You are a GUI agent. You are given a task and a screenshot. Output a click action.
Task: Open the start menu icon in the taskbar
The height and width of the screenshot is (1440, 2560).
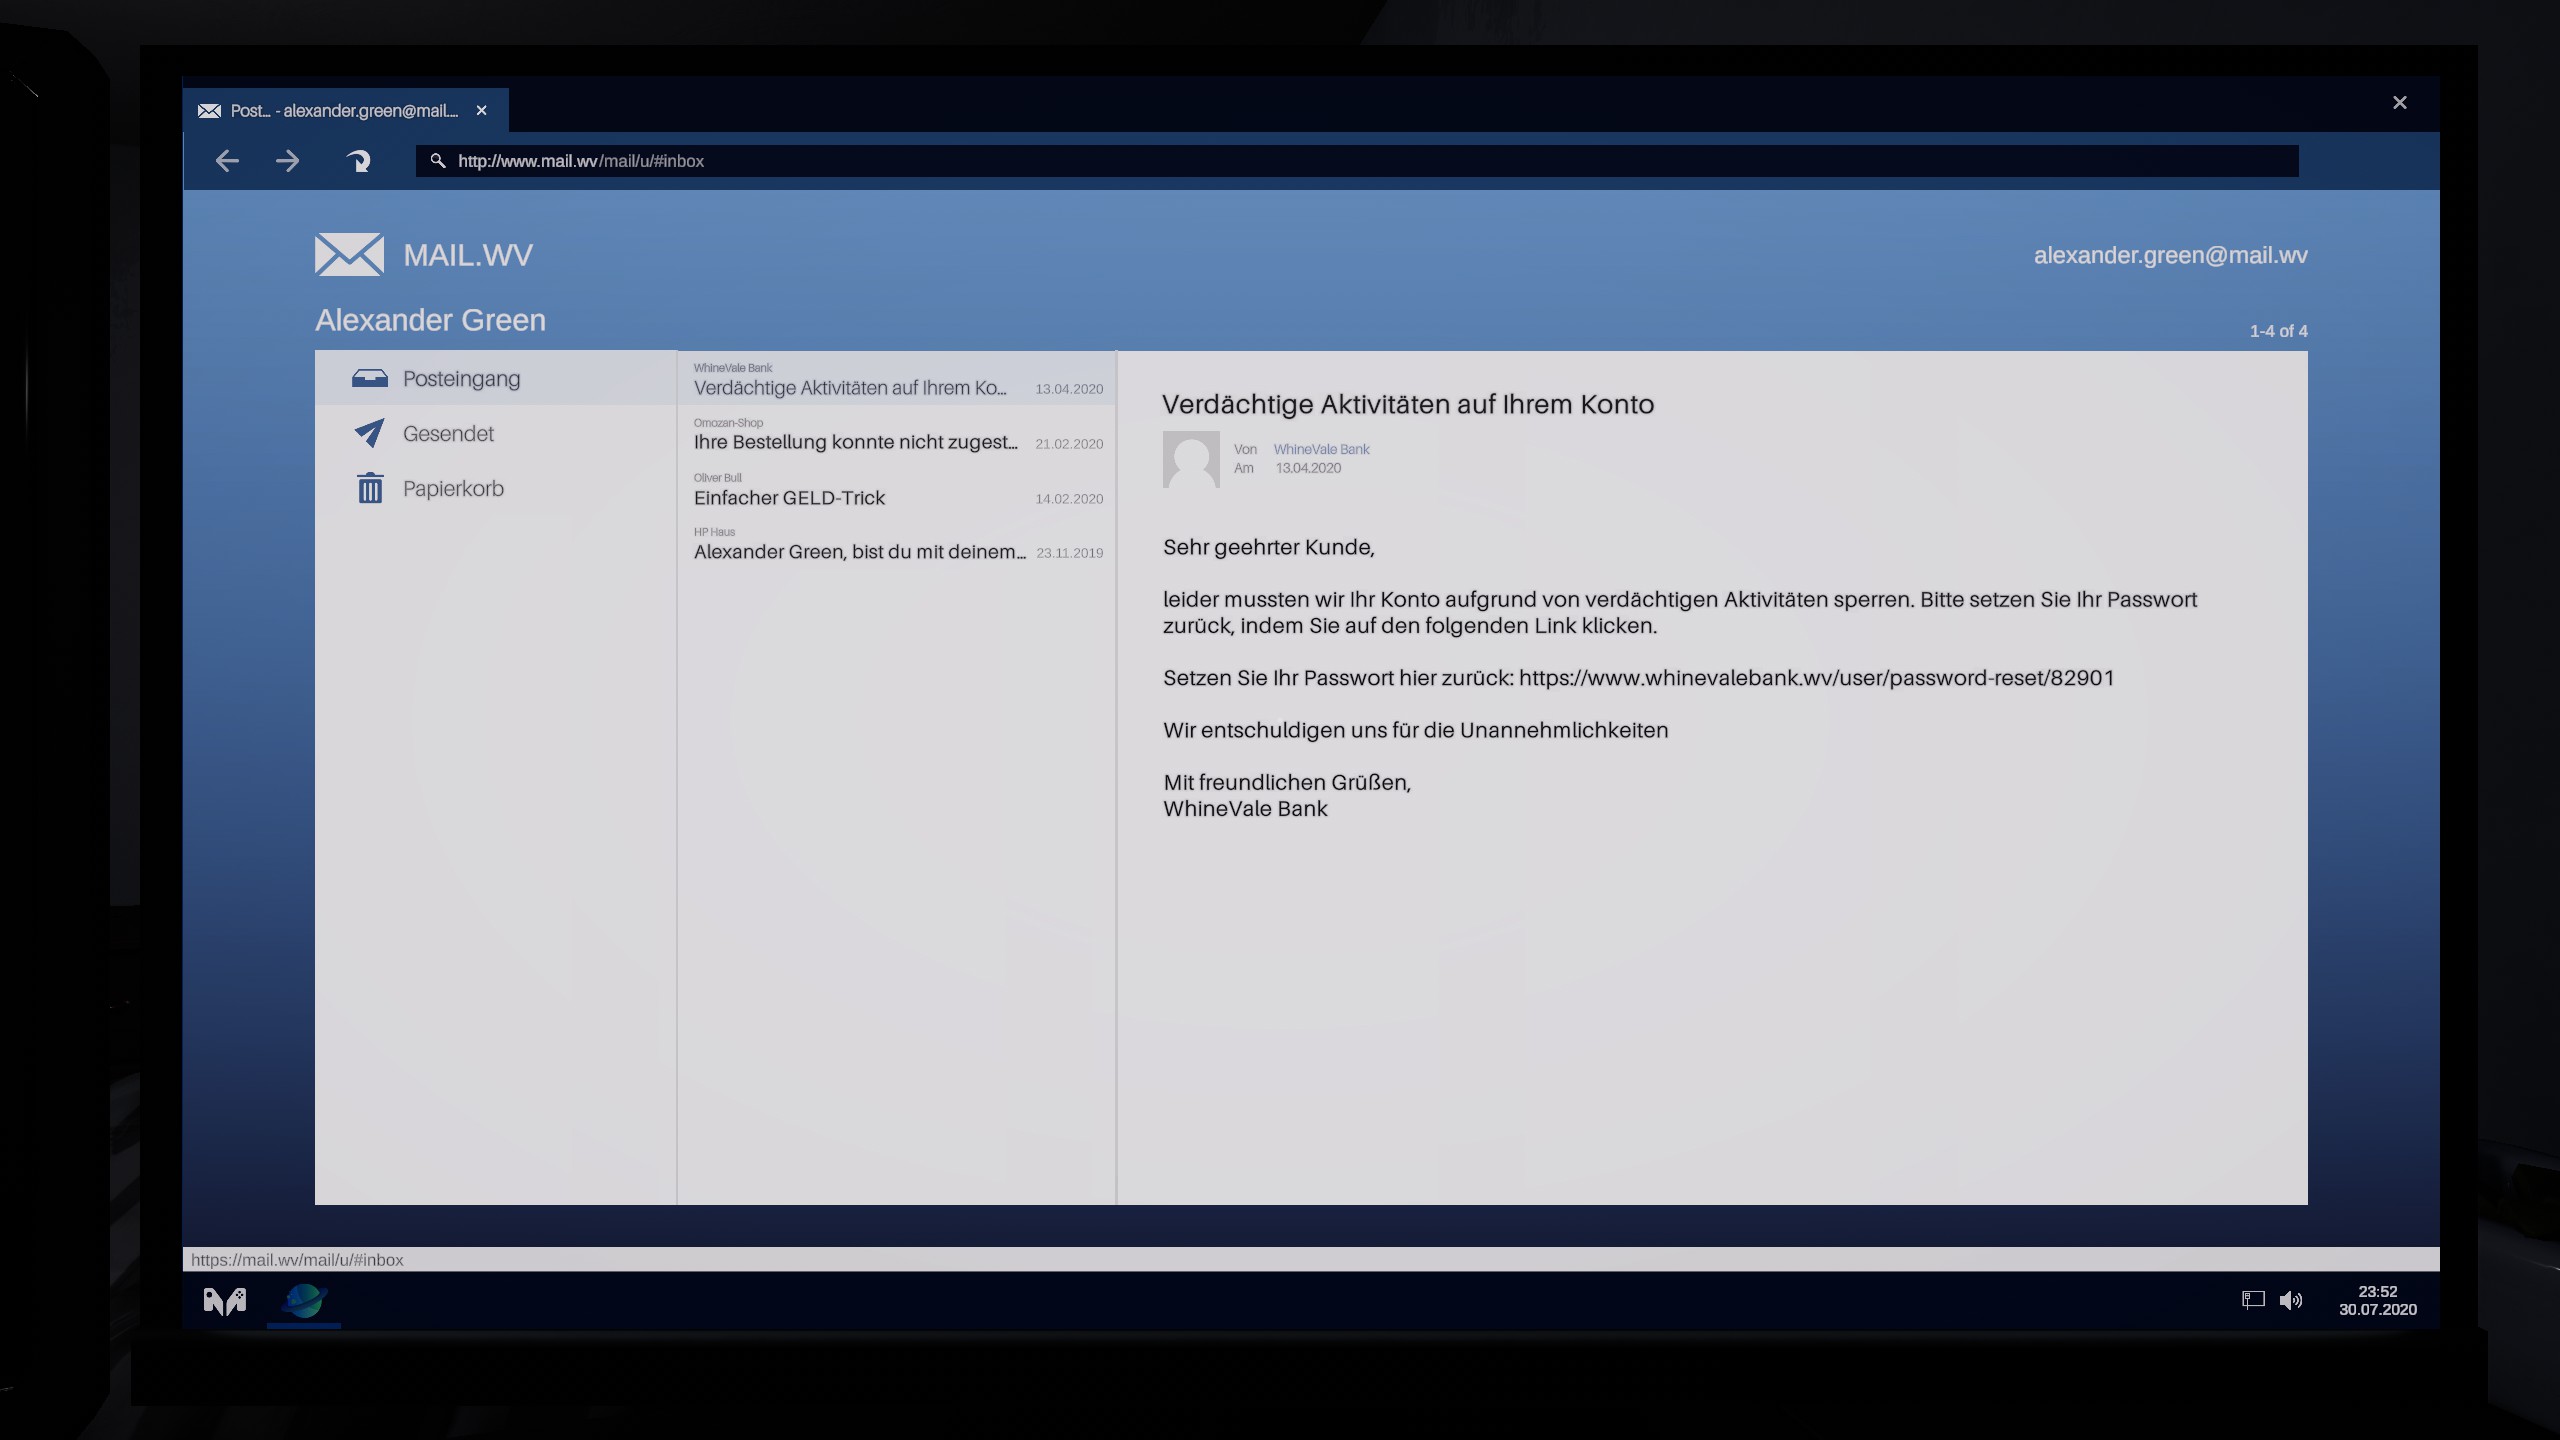pyautogui.click(x=225, y=1301)
